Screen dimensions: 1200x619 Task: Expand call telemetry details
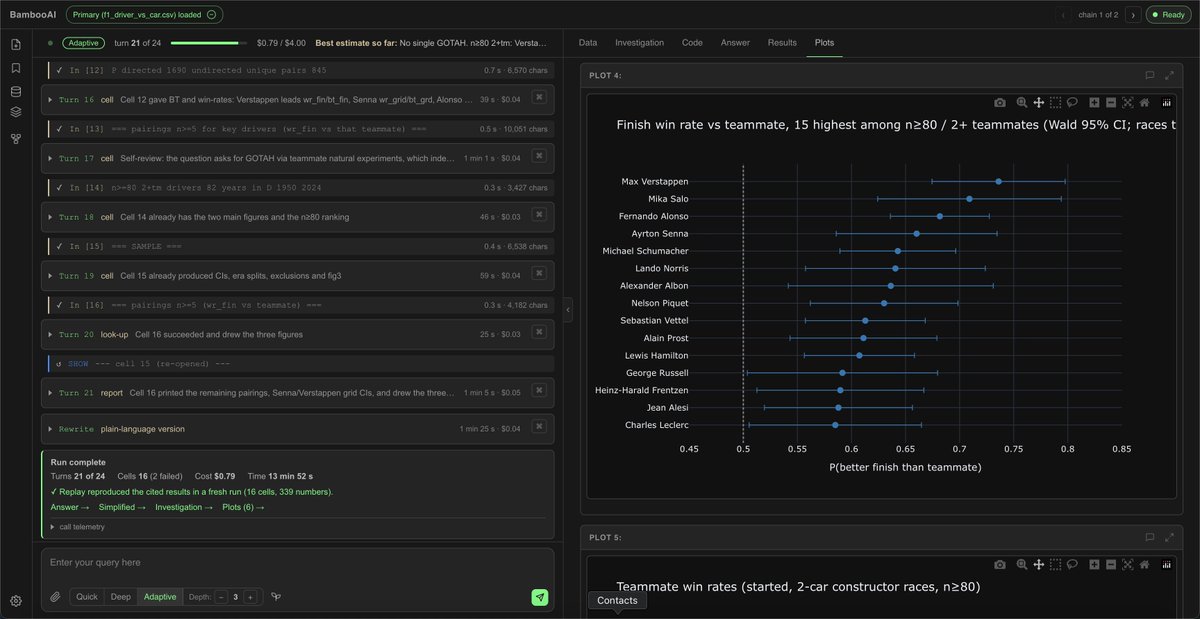tap(78, 526)
